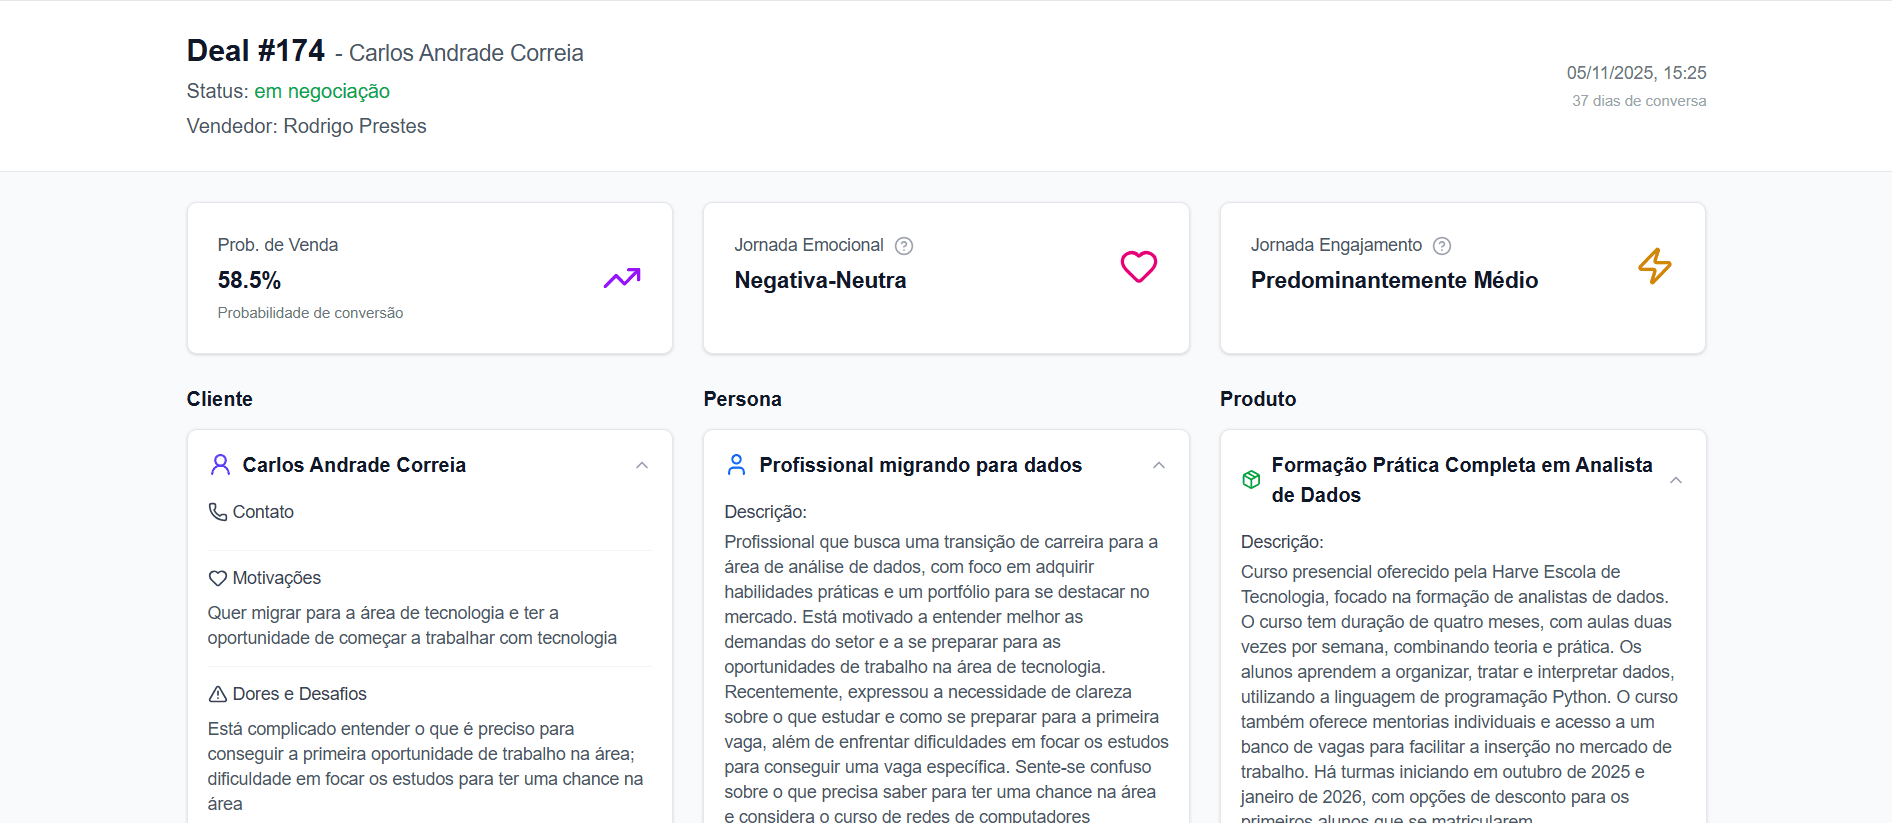
Task: Click the person icon beside Carlos Andrade Correia
Action: [x=220, y=464]
